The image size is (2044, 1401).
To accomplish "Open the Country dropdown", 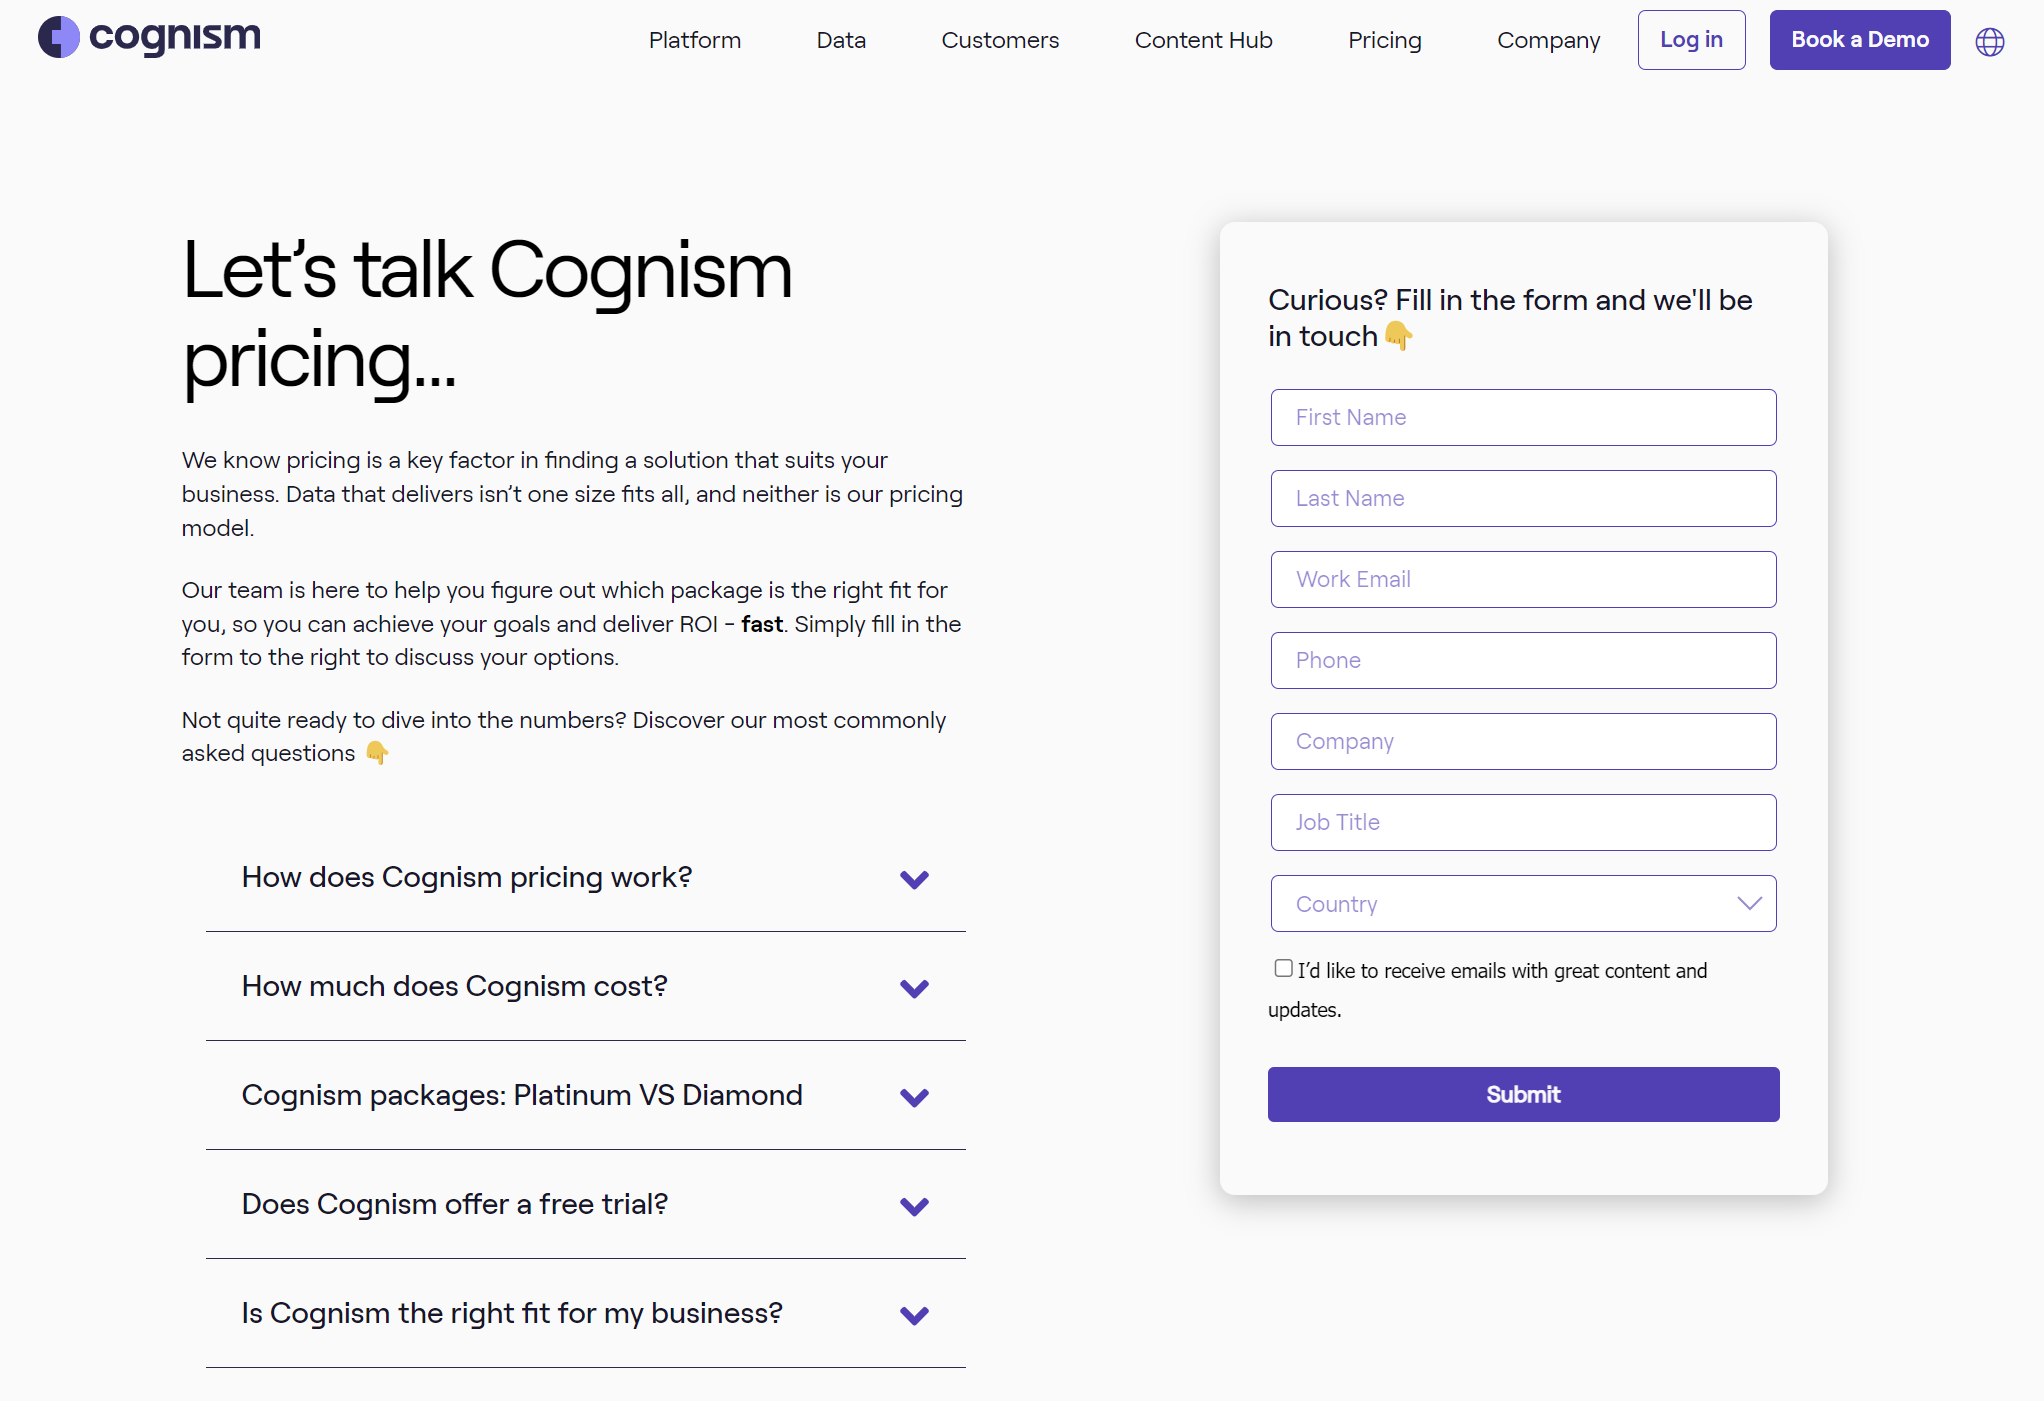I will 1523,904.
